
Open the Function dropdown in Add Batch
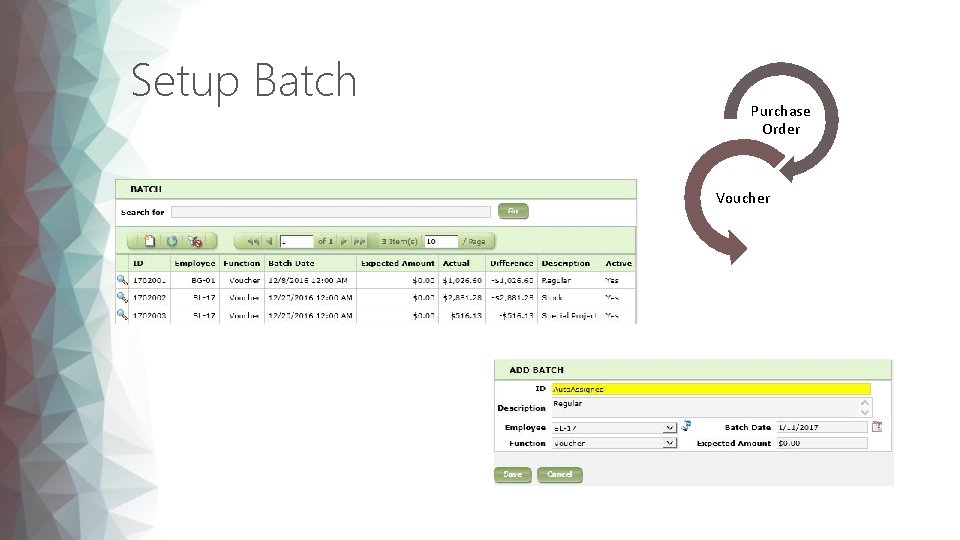coord(670,443)
